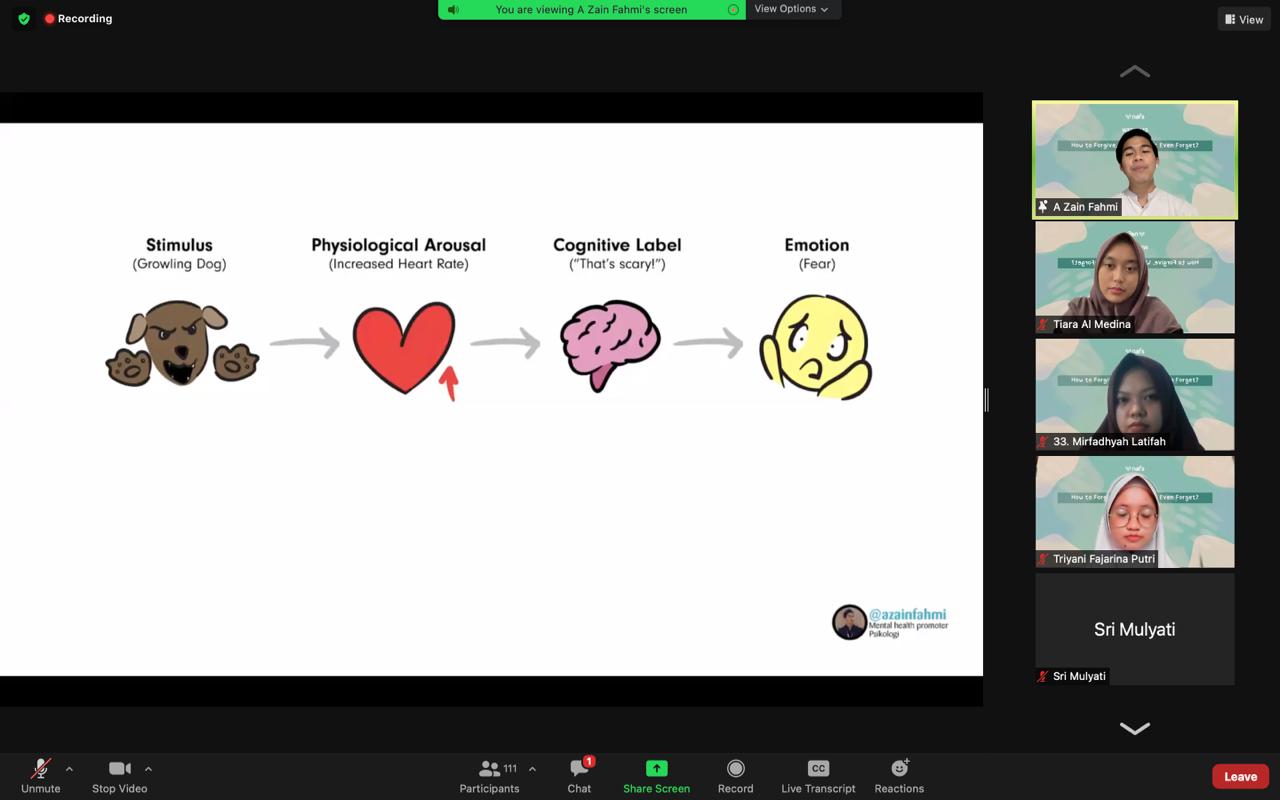
Task: Expand the arrow next to Participants count
Action: 532,769
